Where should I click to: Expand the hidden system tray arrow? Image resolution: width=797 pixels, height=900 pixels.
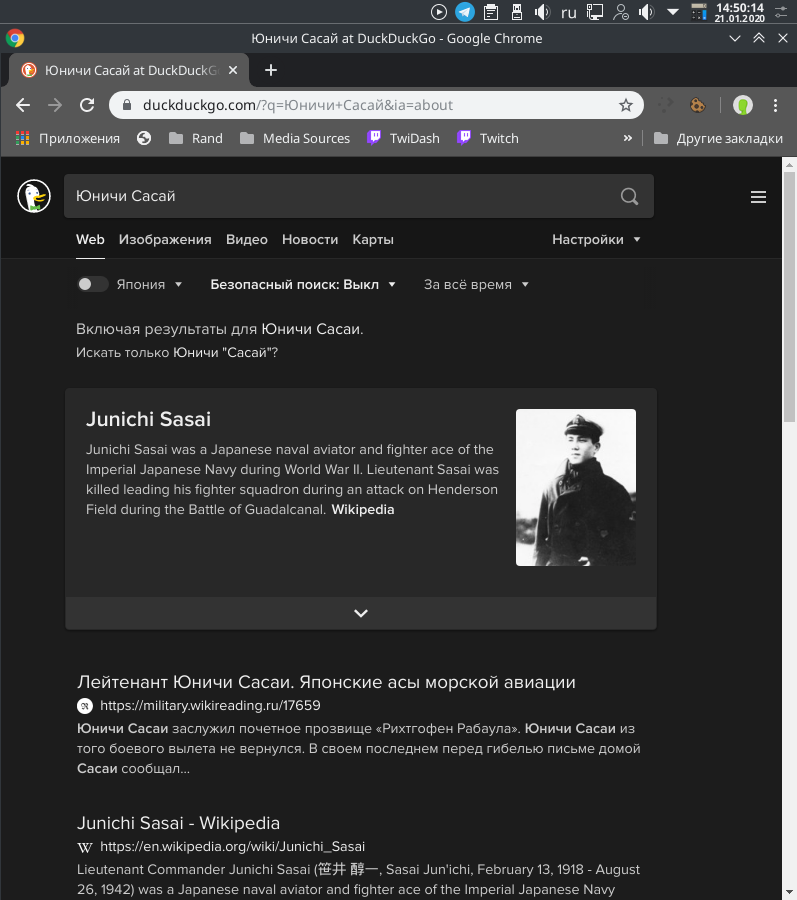click(673, 11)
